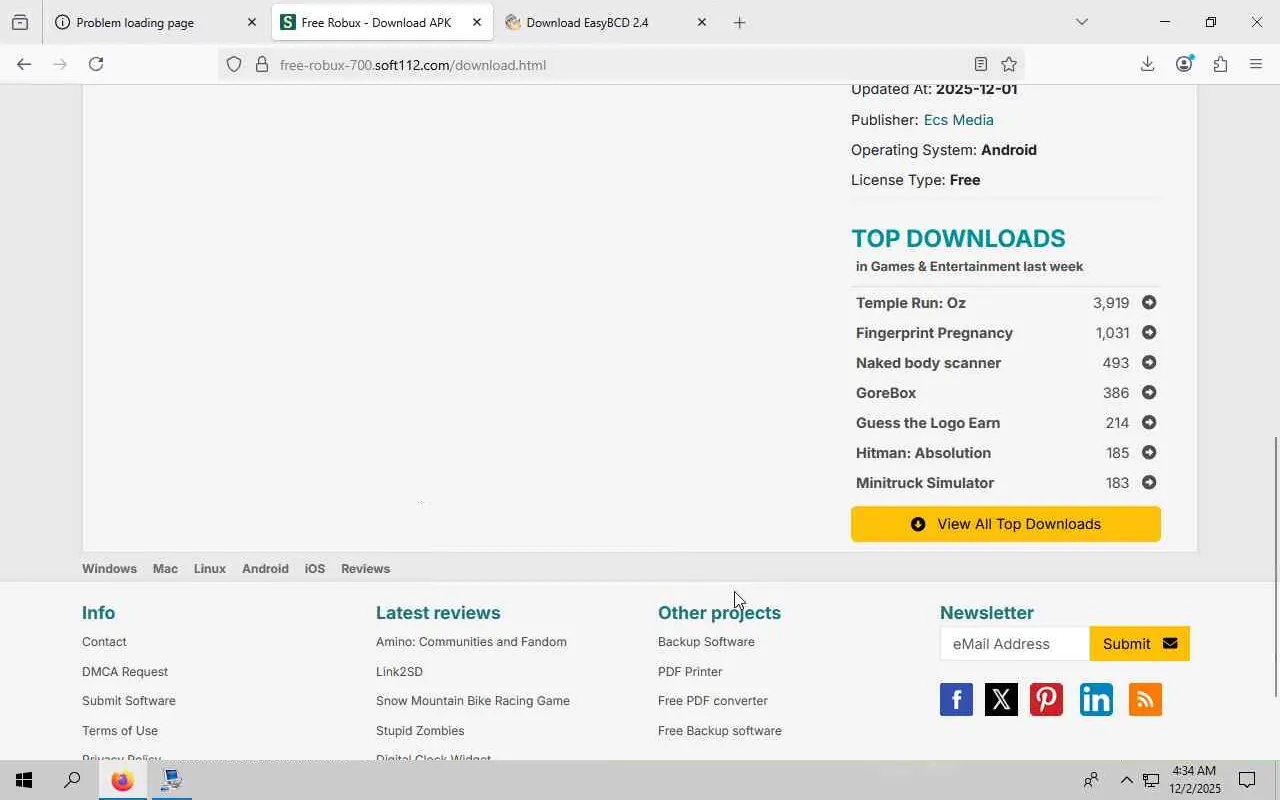Click the page vertical scrollbar thumb
This screenshot has width=1280, height=800.
[x=1275, y=568]
